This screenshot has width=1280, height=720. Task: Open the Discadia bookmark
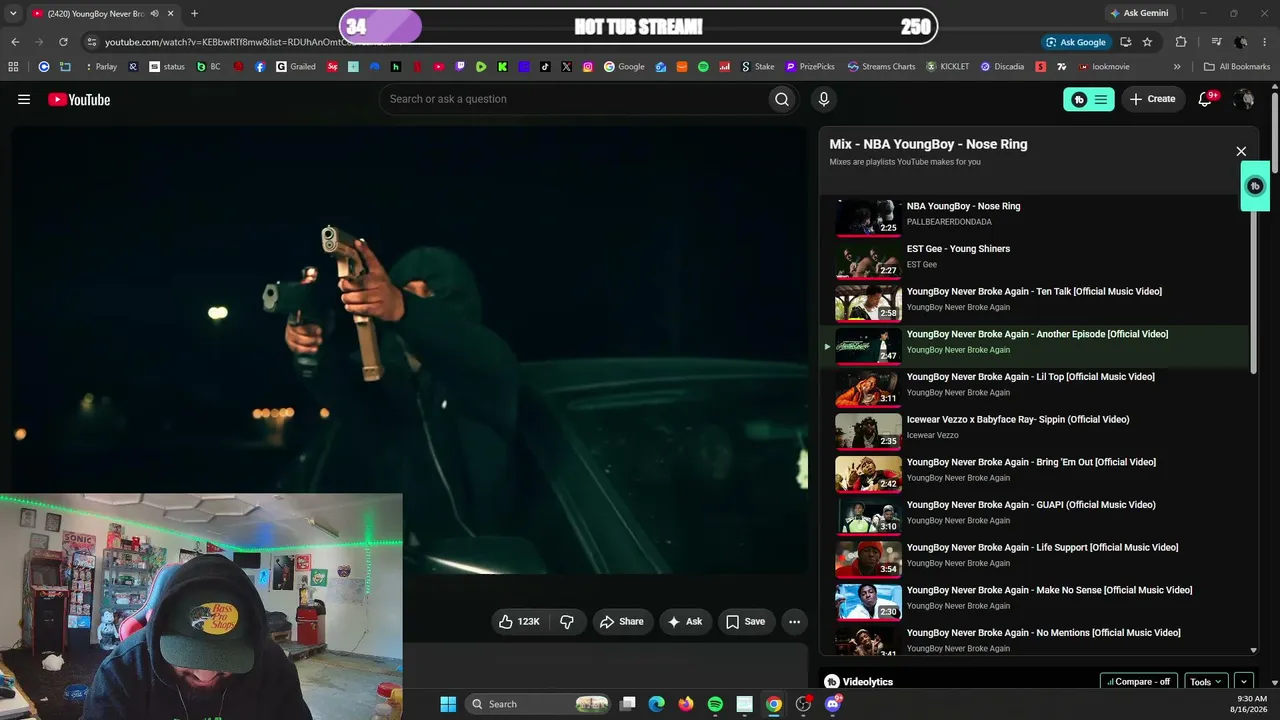pyautogui.click(x=1002, y=67)
